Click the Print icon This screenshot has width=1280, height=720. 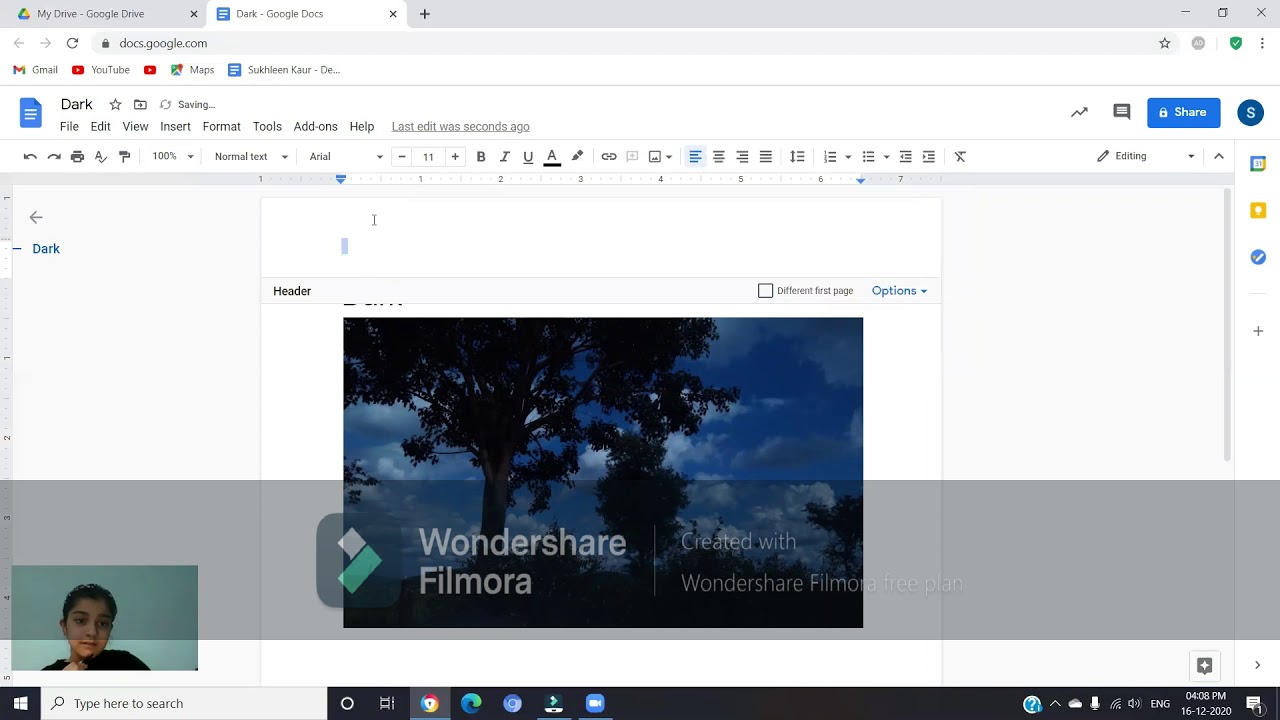pyautogui.click(x=77, y=156)
